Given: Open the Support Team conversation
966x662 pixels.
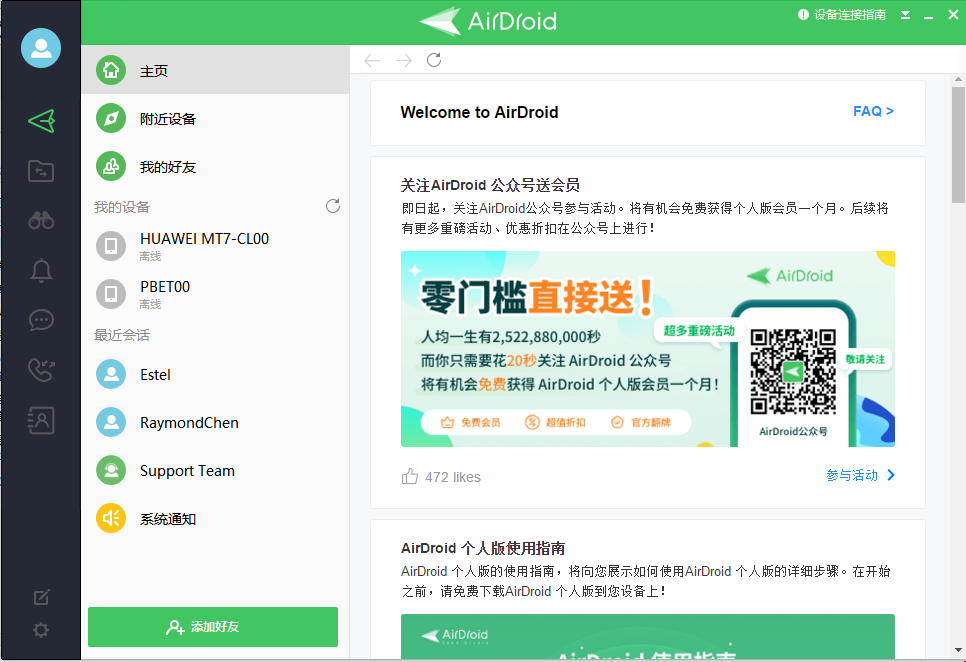Looking at the screenshot, I should click(215, 470).
